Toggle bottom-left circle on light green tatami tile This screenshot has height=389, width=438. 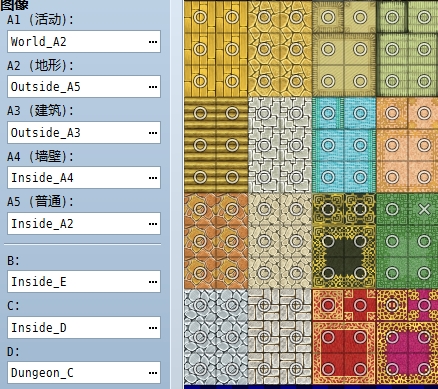(x=392, y=81)
